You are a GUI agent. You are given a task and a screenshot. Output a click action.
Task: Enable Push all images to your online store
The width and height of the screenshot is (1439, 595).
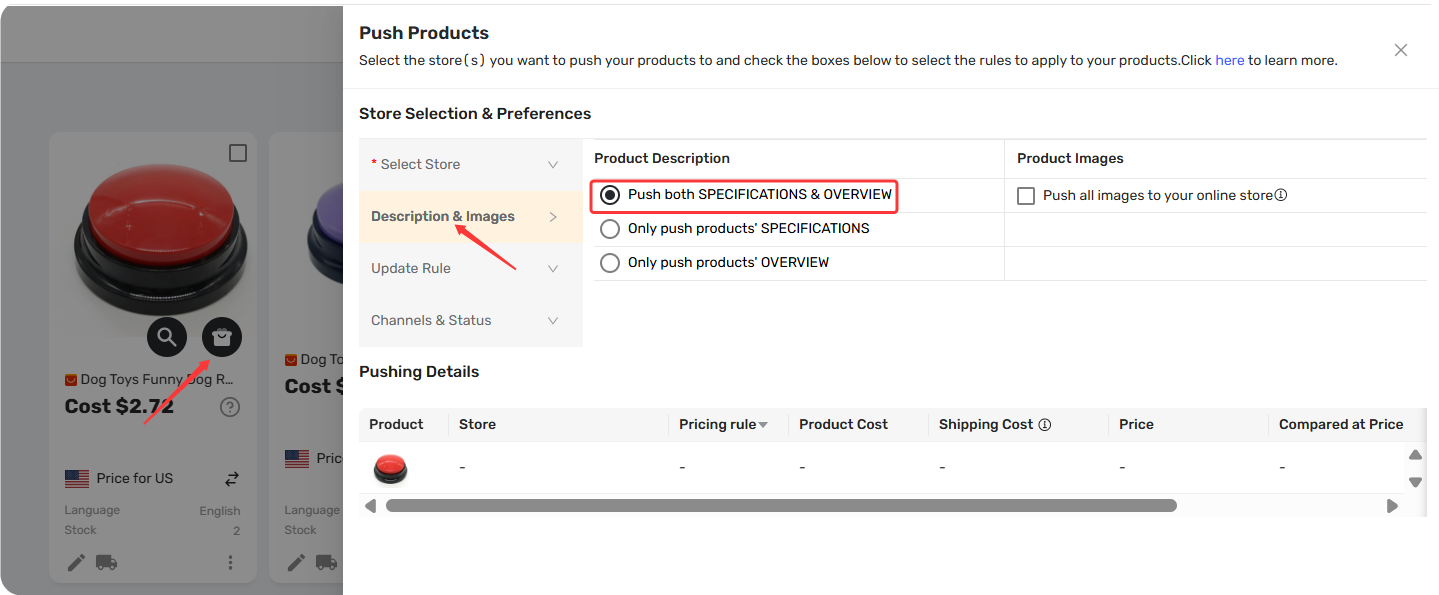click(1026, 196)
